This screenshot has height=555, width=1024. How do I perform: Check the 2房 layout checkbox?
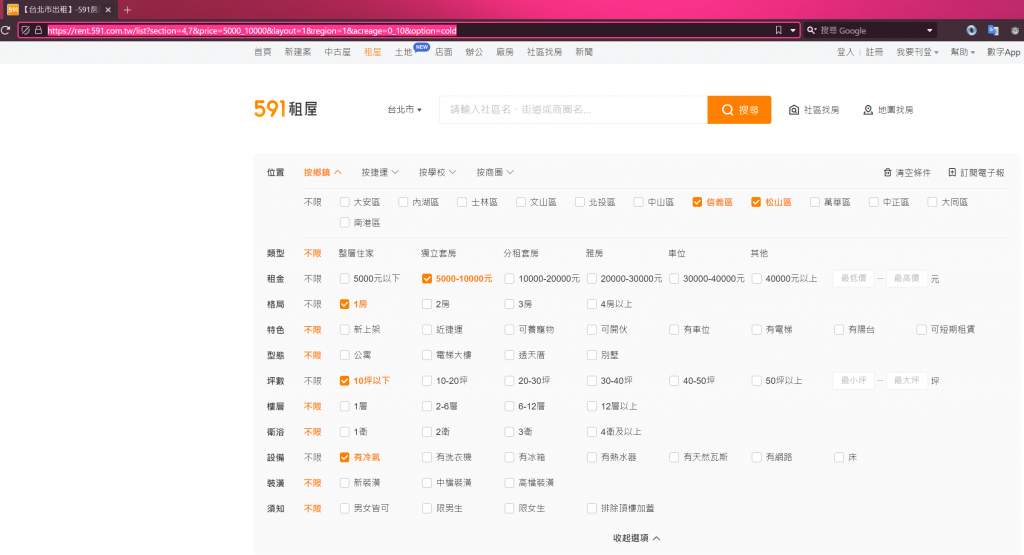point(427,304)
